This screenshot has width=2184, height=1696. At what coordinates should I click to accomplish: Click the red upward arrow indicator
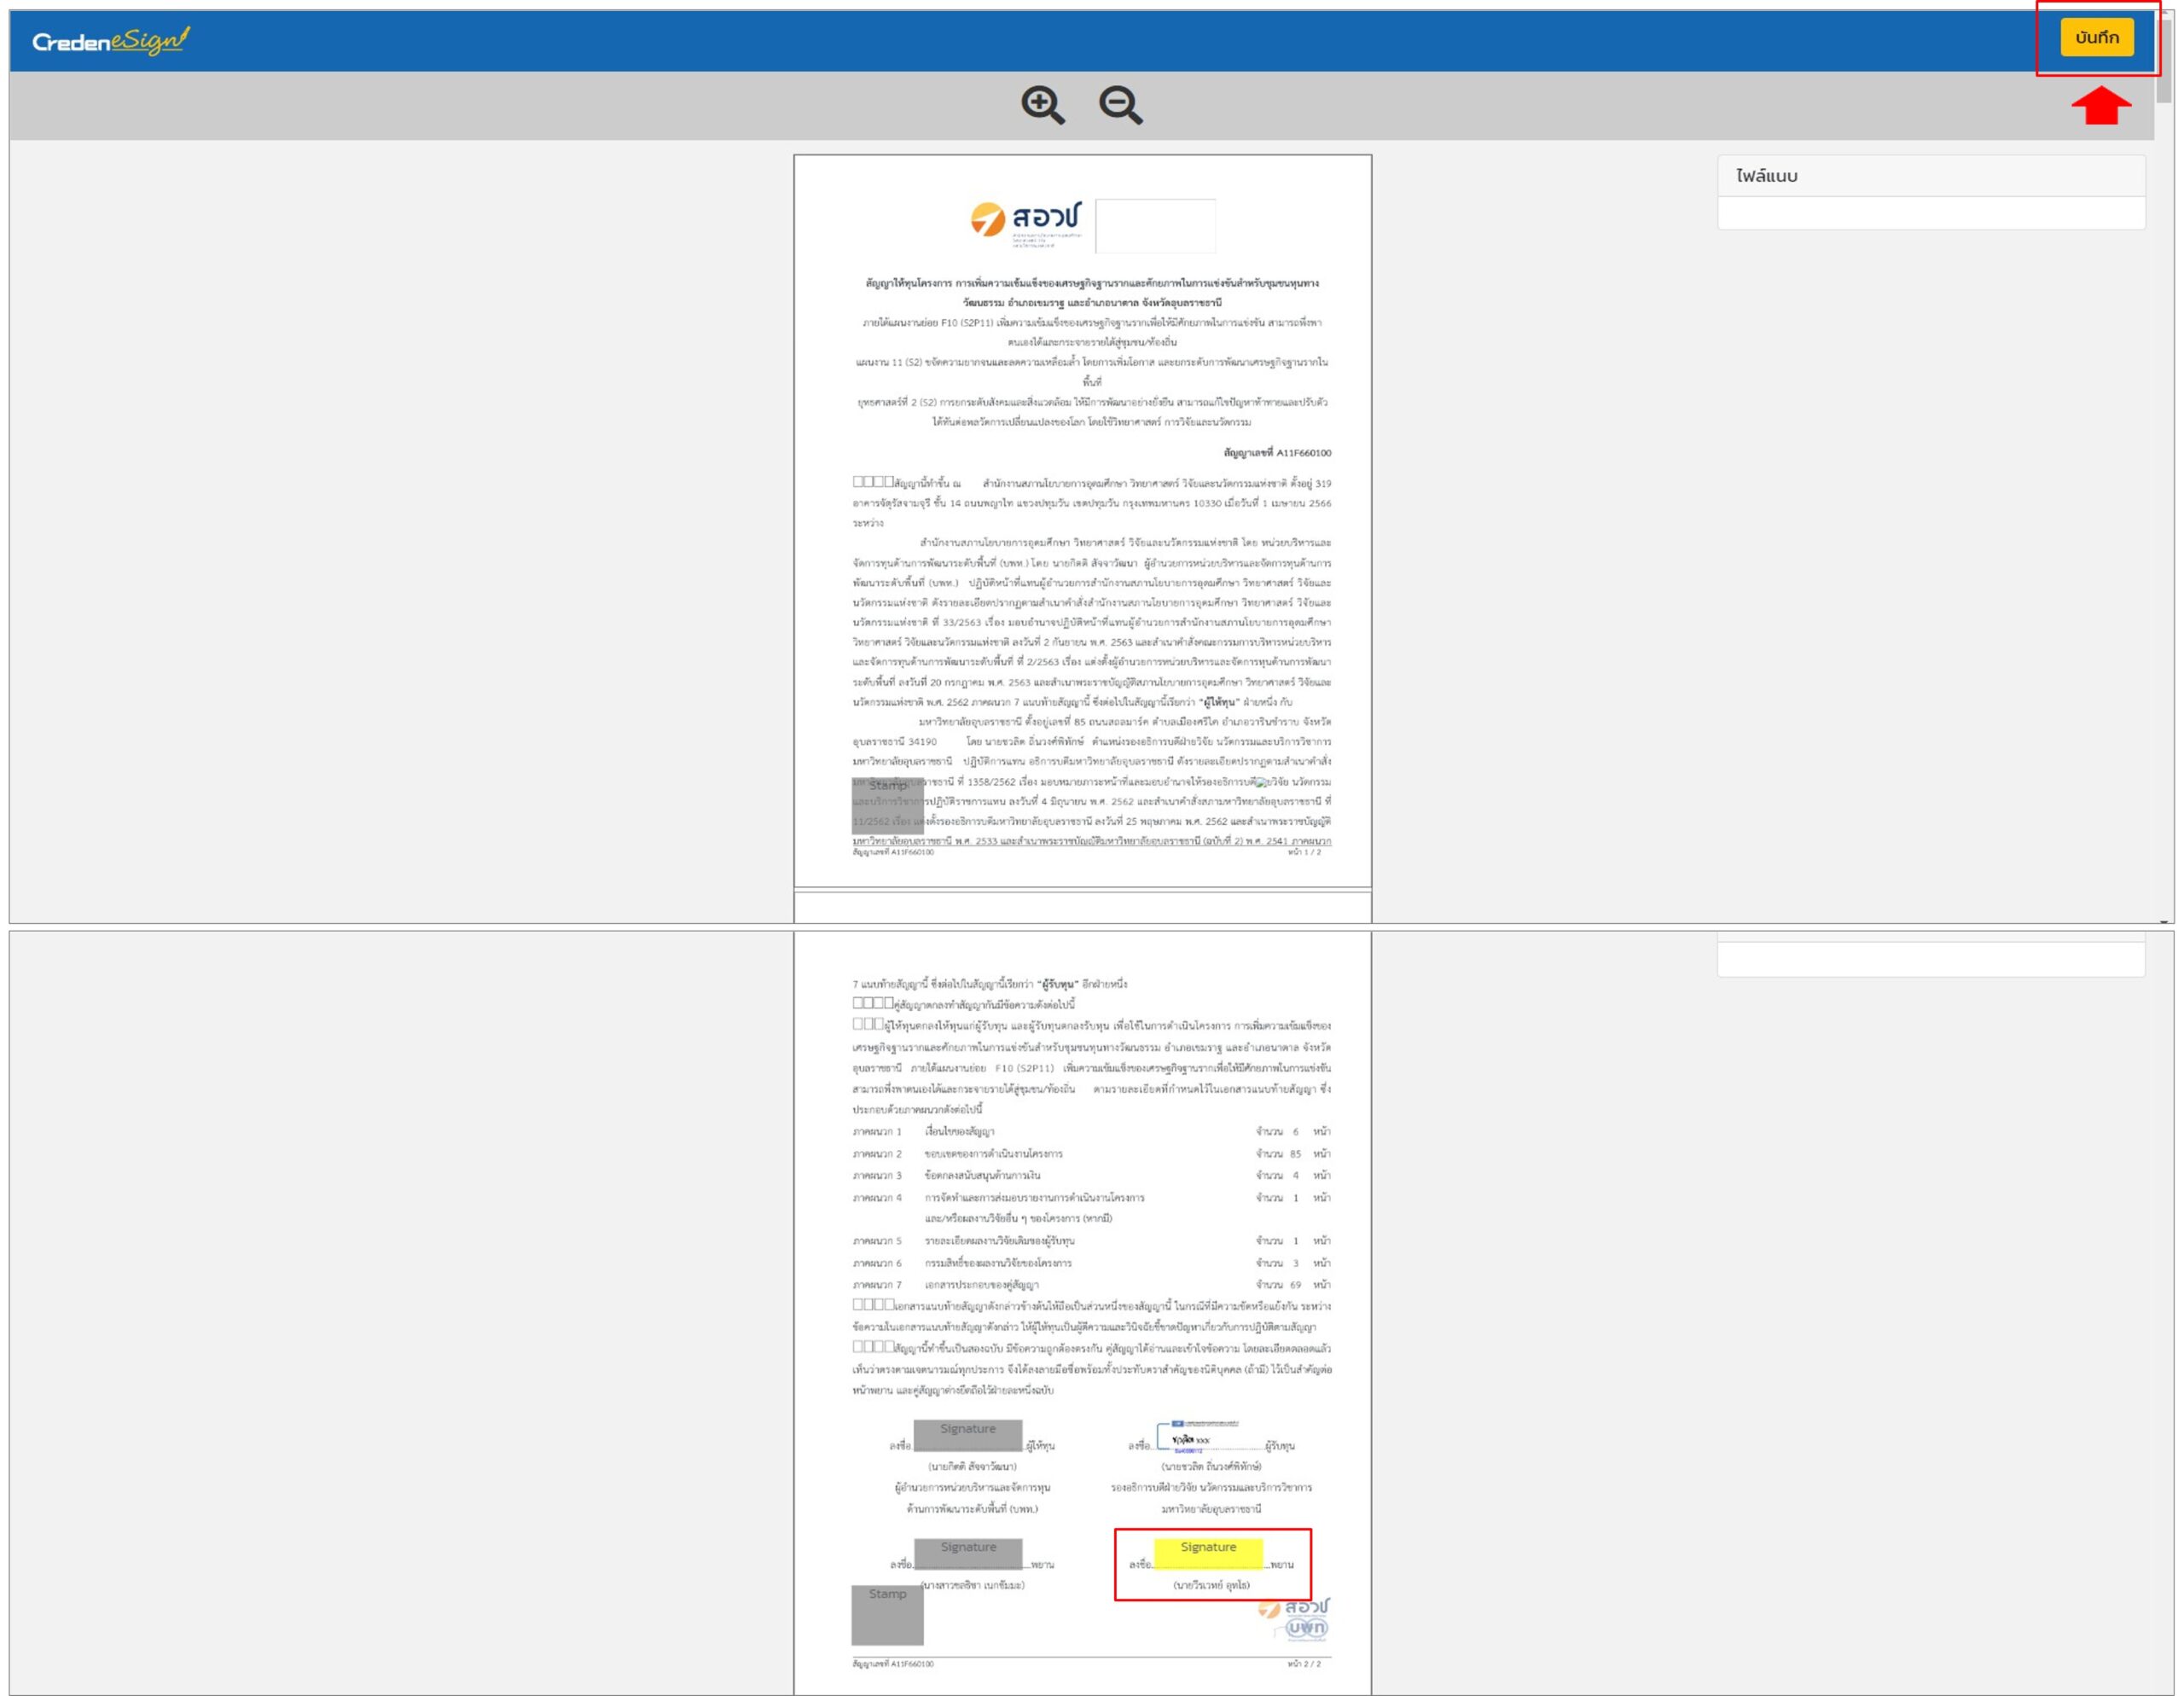coord(2100,106)
